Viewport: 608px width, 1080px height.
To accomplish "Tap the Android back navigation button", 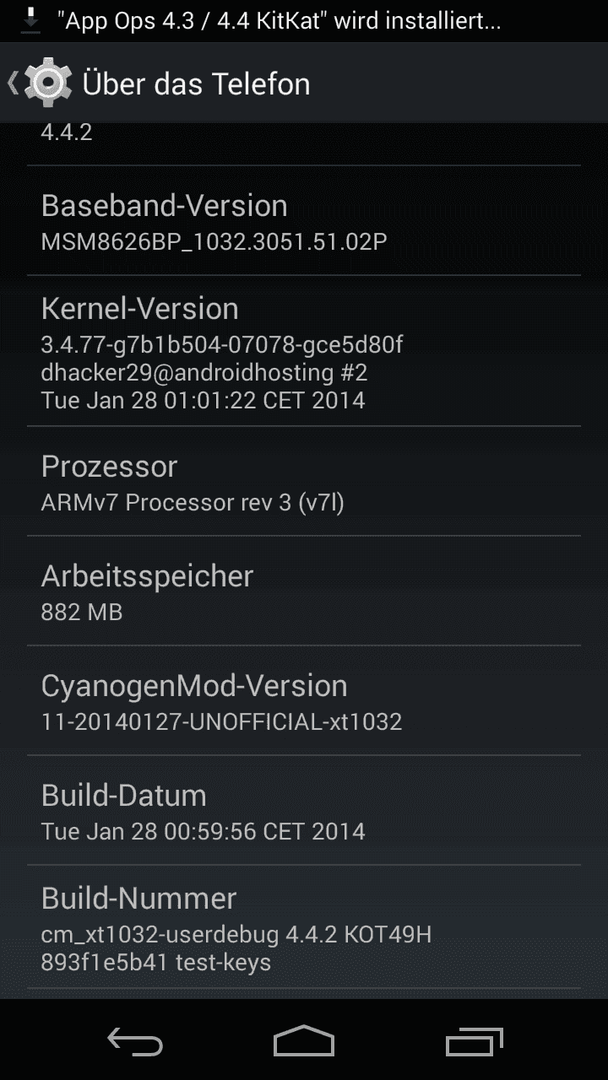I will (x=135, y=1041).
